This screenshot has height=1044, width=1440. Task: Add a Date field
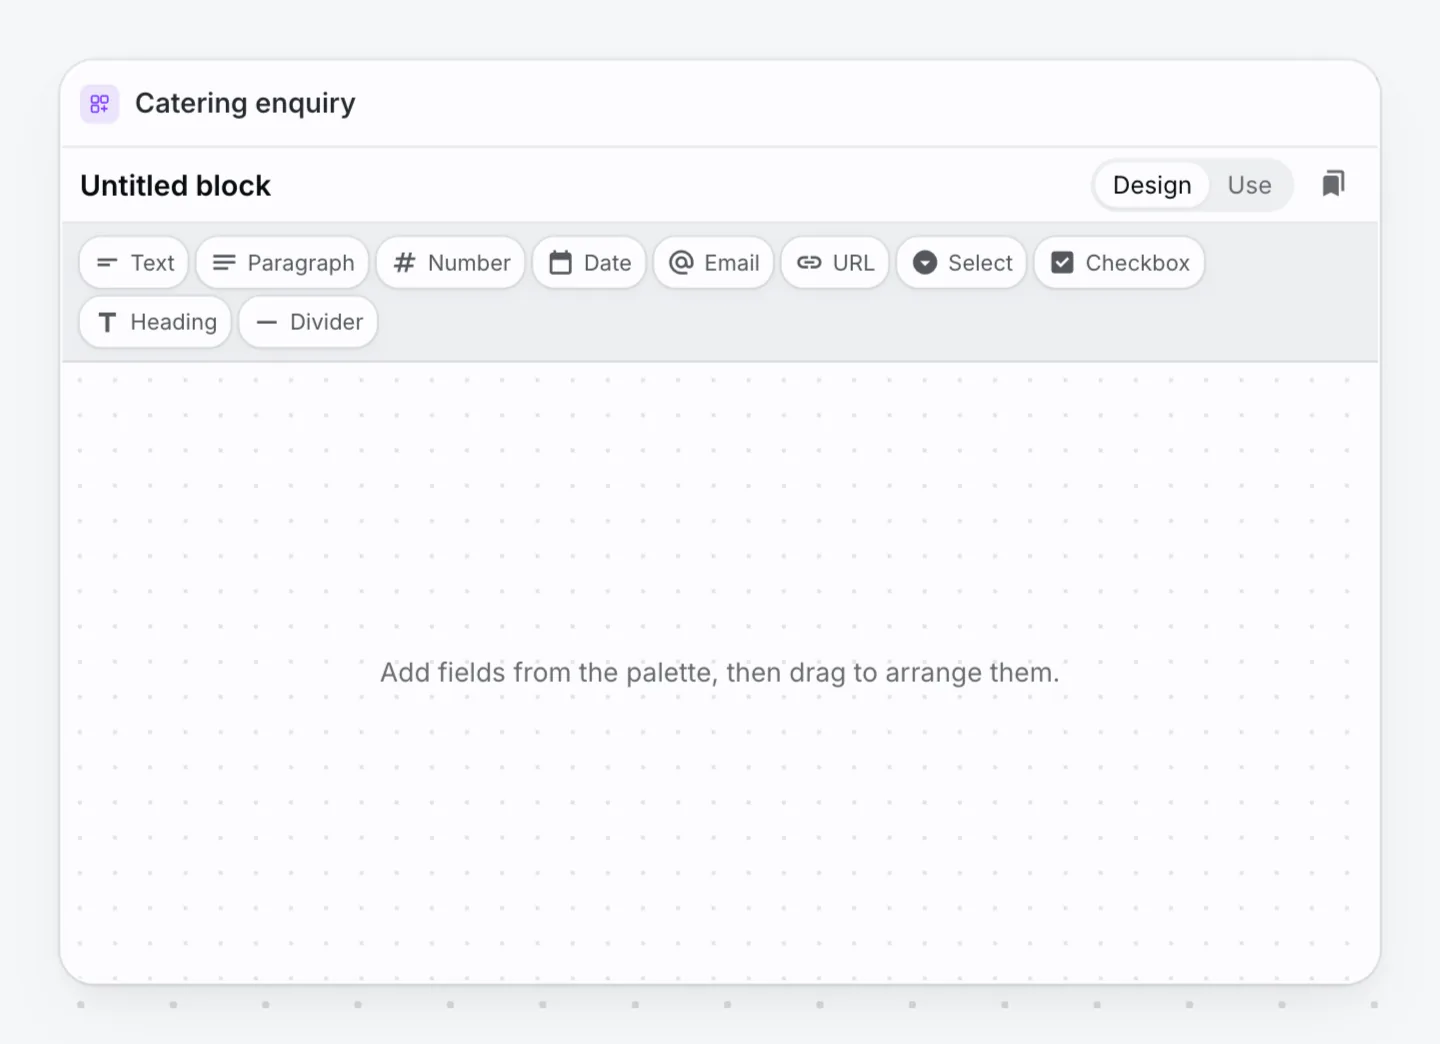click(x=589, y=263)
